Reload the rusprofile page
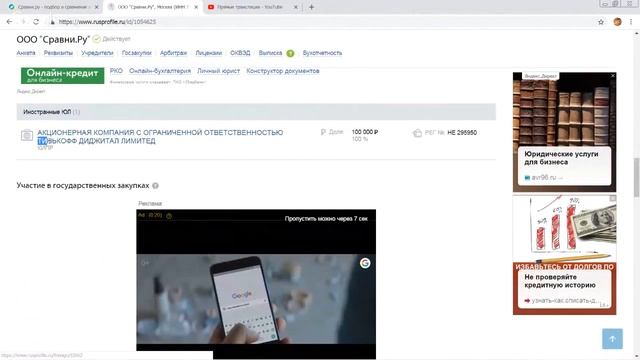 pyautogui.click(x=36, y=22)
